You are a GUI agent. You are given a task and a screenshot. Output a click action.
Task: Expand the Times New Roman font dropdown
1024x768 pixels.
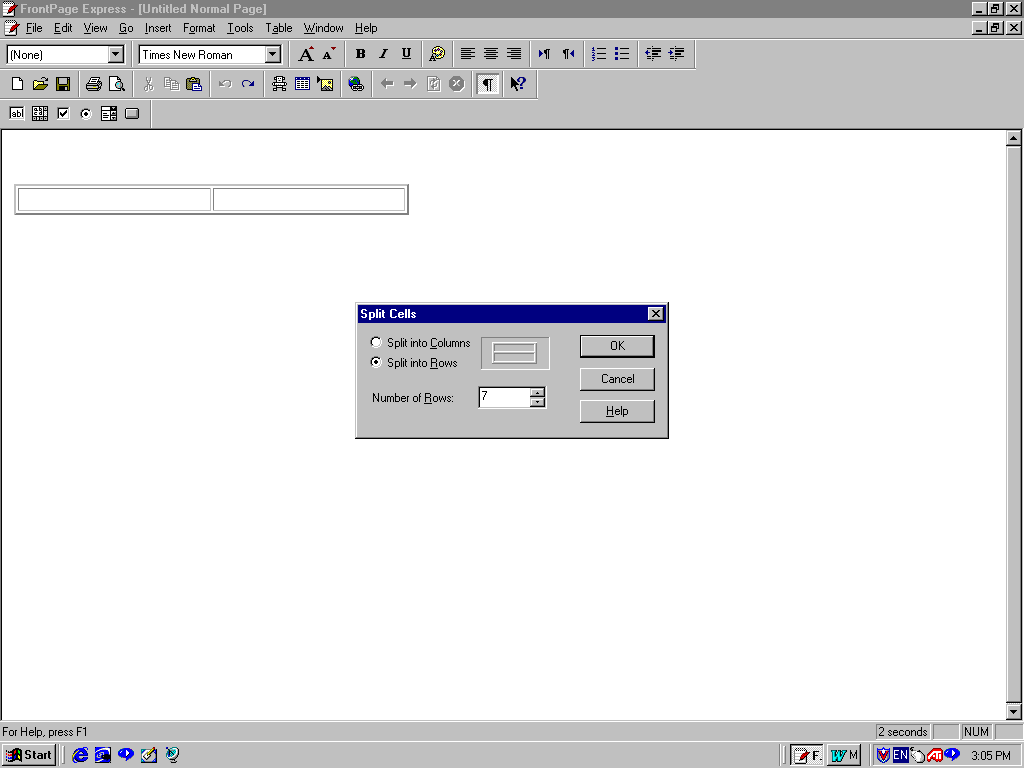[273, 55]
